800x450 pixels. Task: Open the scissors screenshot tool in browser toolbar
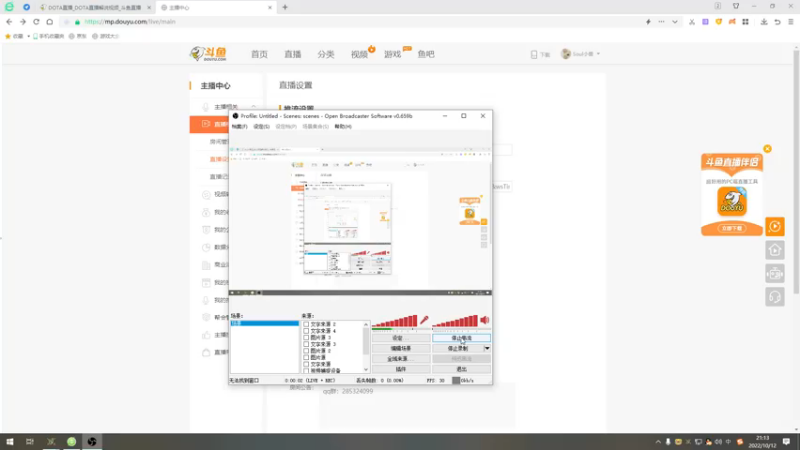(692, 22)
